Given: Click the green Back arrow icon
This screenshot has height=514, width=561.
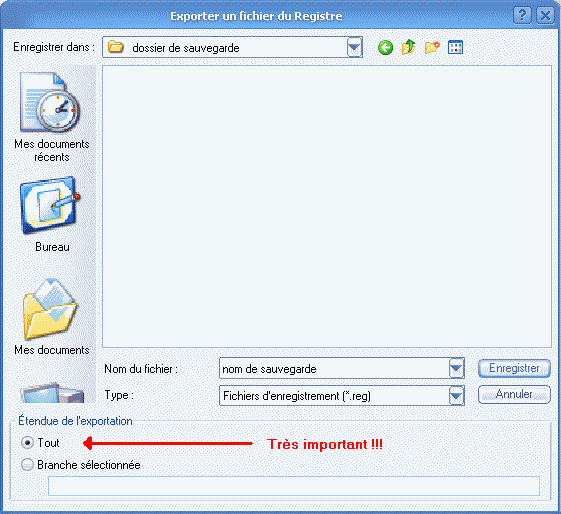Looking at the screenshot, I should (x=385, y=47).
